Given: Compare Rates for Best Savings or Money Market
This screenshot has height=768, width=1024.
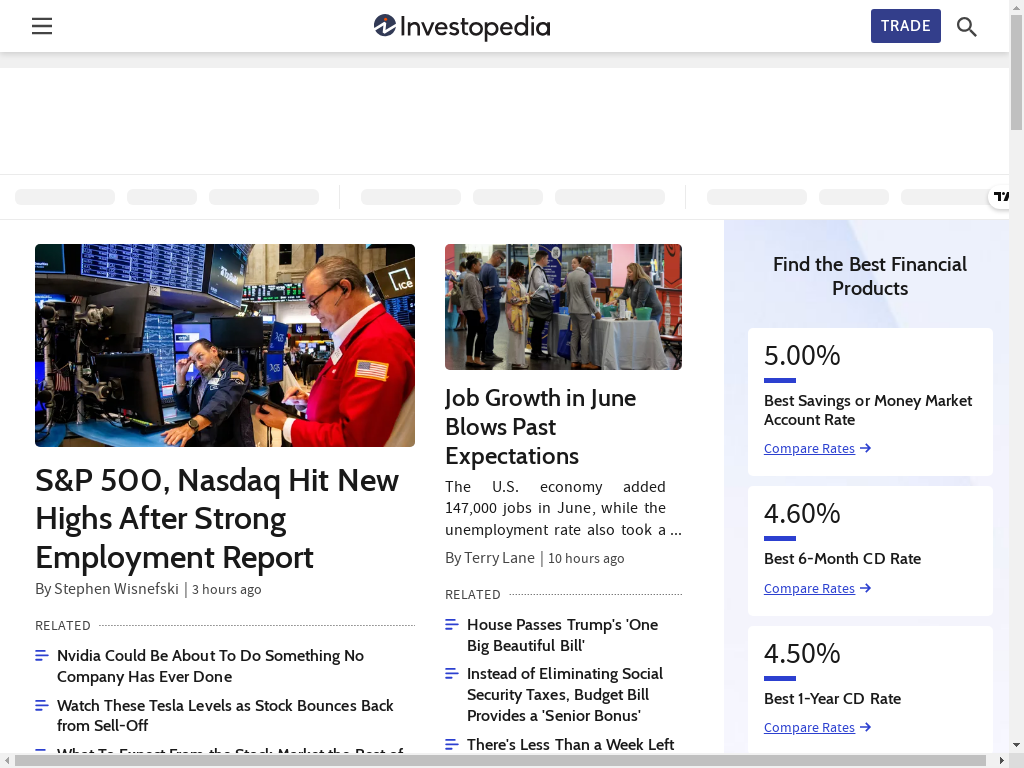Looking at the screenshot, I should 809,449.
